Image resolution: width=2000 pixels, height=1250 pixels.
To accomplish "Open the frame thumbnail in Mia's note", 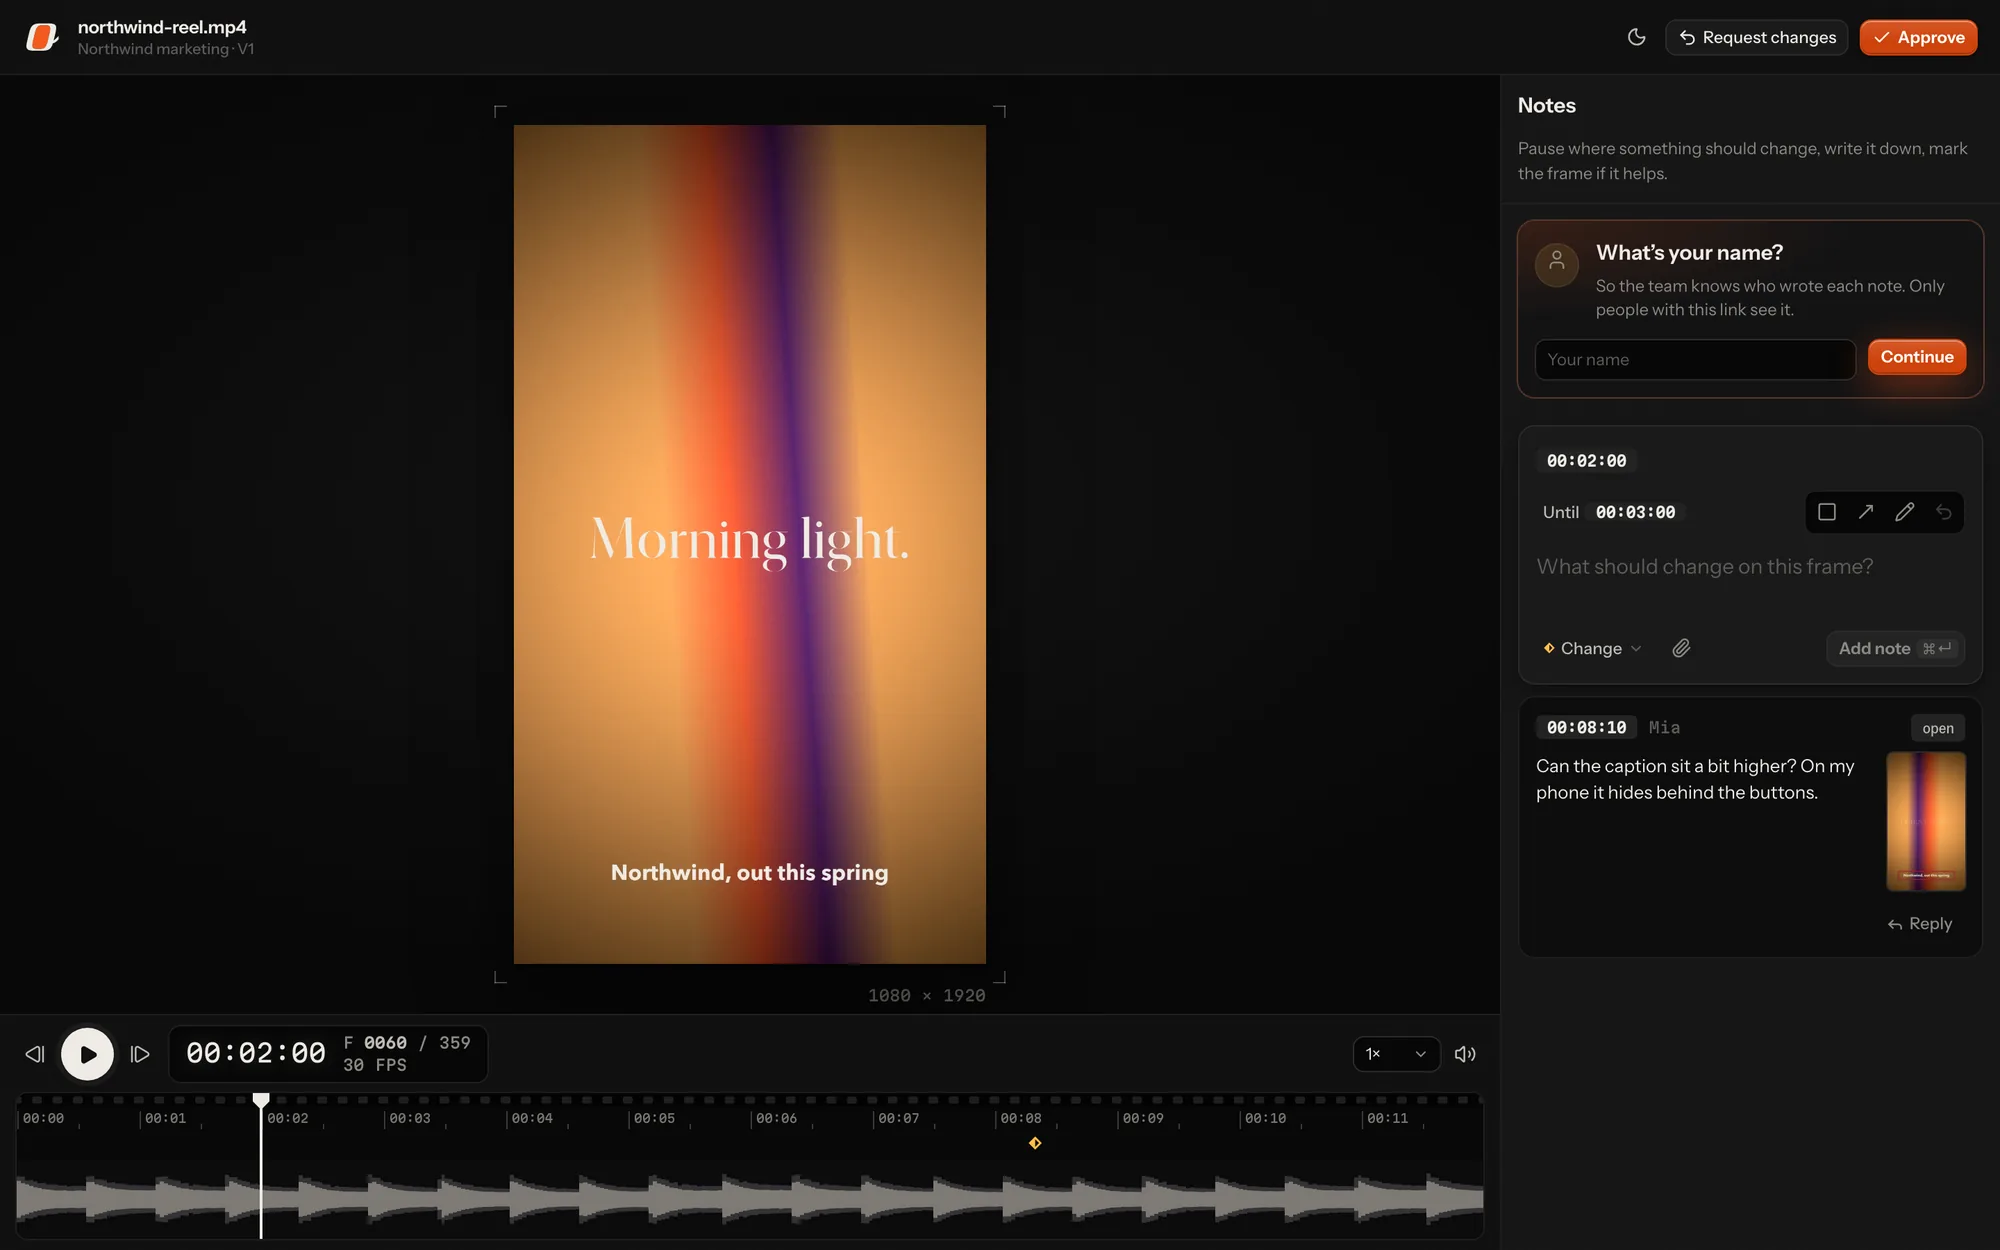I will click(x=1925, y=821).
